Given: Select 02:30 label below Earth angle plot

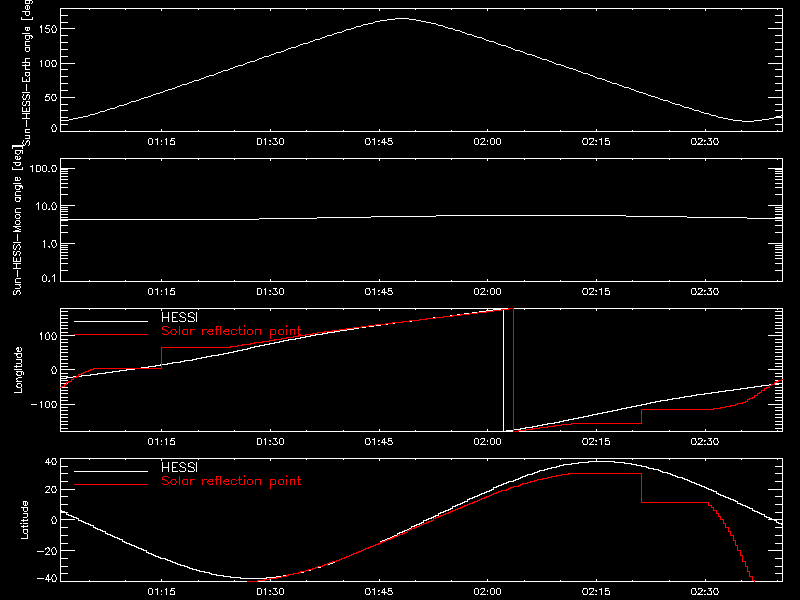Looking at the screenshot, I should pos(705,142).
